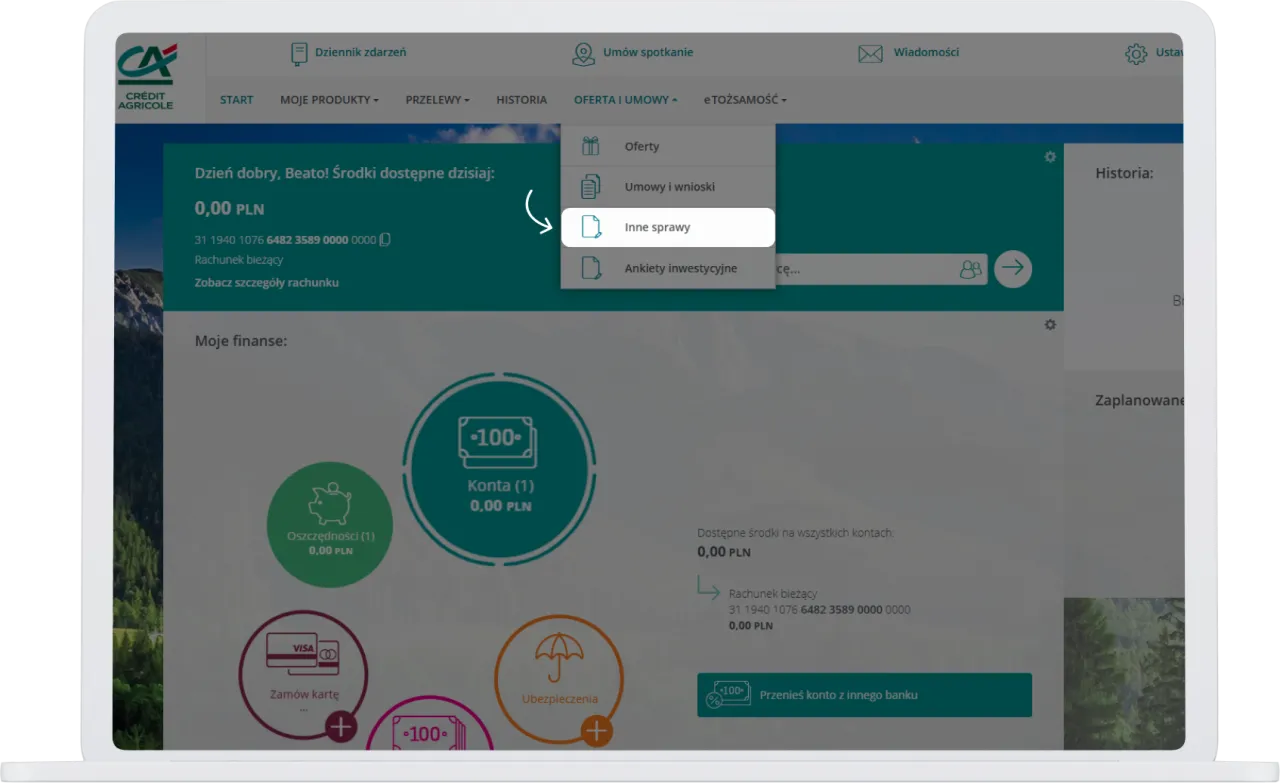Open Dziennik zdarzeń event log
This screenshot has height=783, width=1280.
(x=299, y=53)
